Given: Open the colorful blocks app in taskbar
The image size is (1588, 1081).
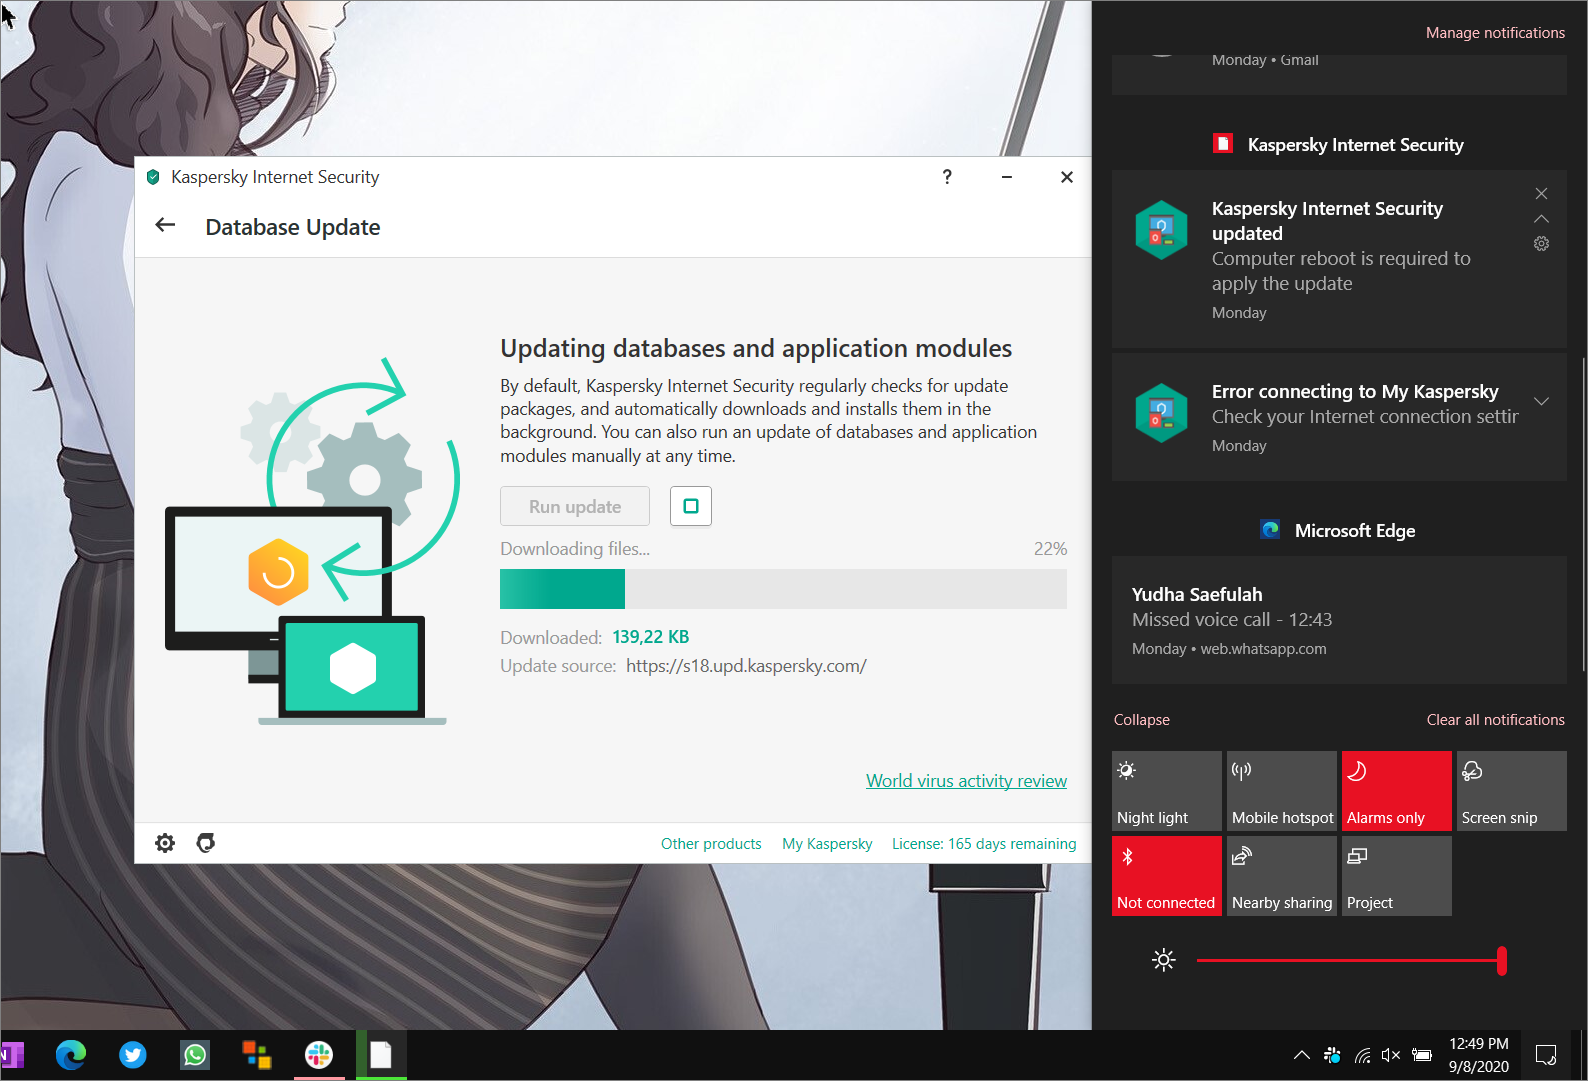Looking at the screenshot, I should coord(257,1055).
